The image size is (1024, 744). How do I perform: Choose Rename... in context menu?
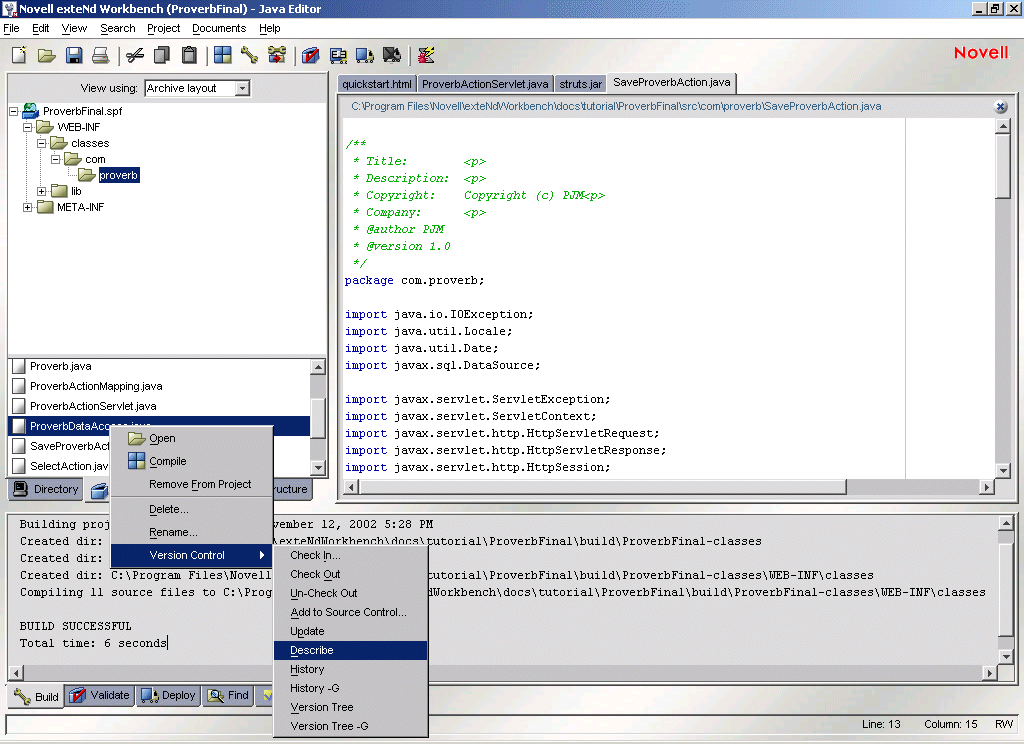coord(192,532)
